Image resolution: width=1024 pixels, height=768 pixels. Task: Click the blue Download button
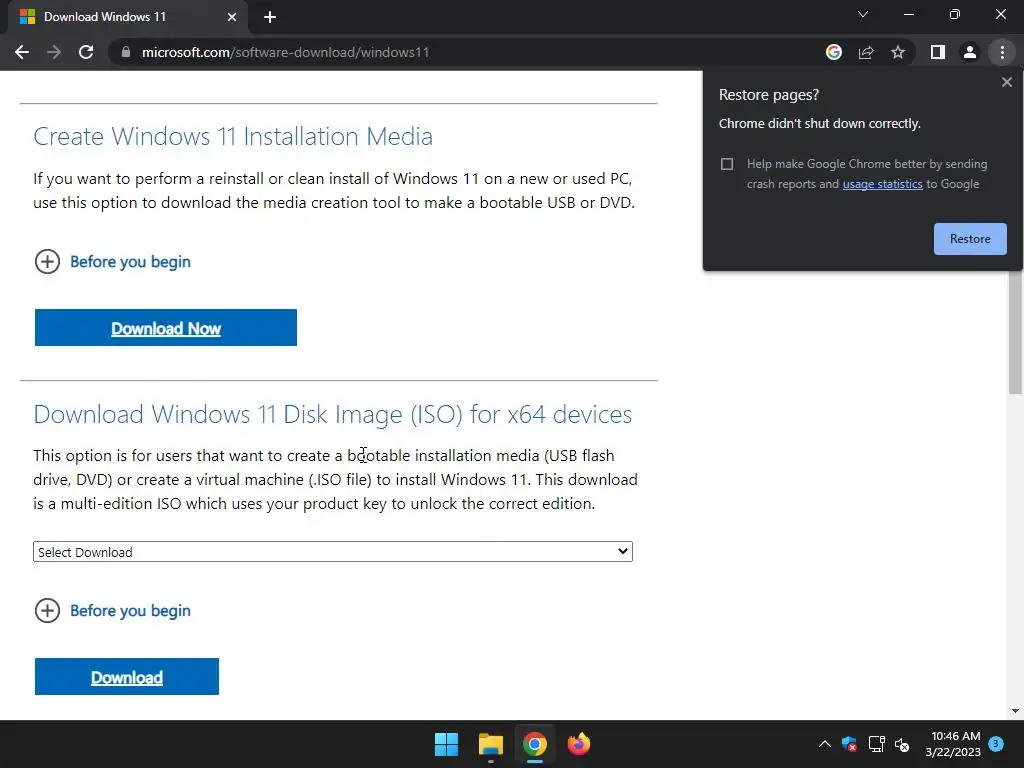(x=127, y=677)
